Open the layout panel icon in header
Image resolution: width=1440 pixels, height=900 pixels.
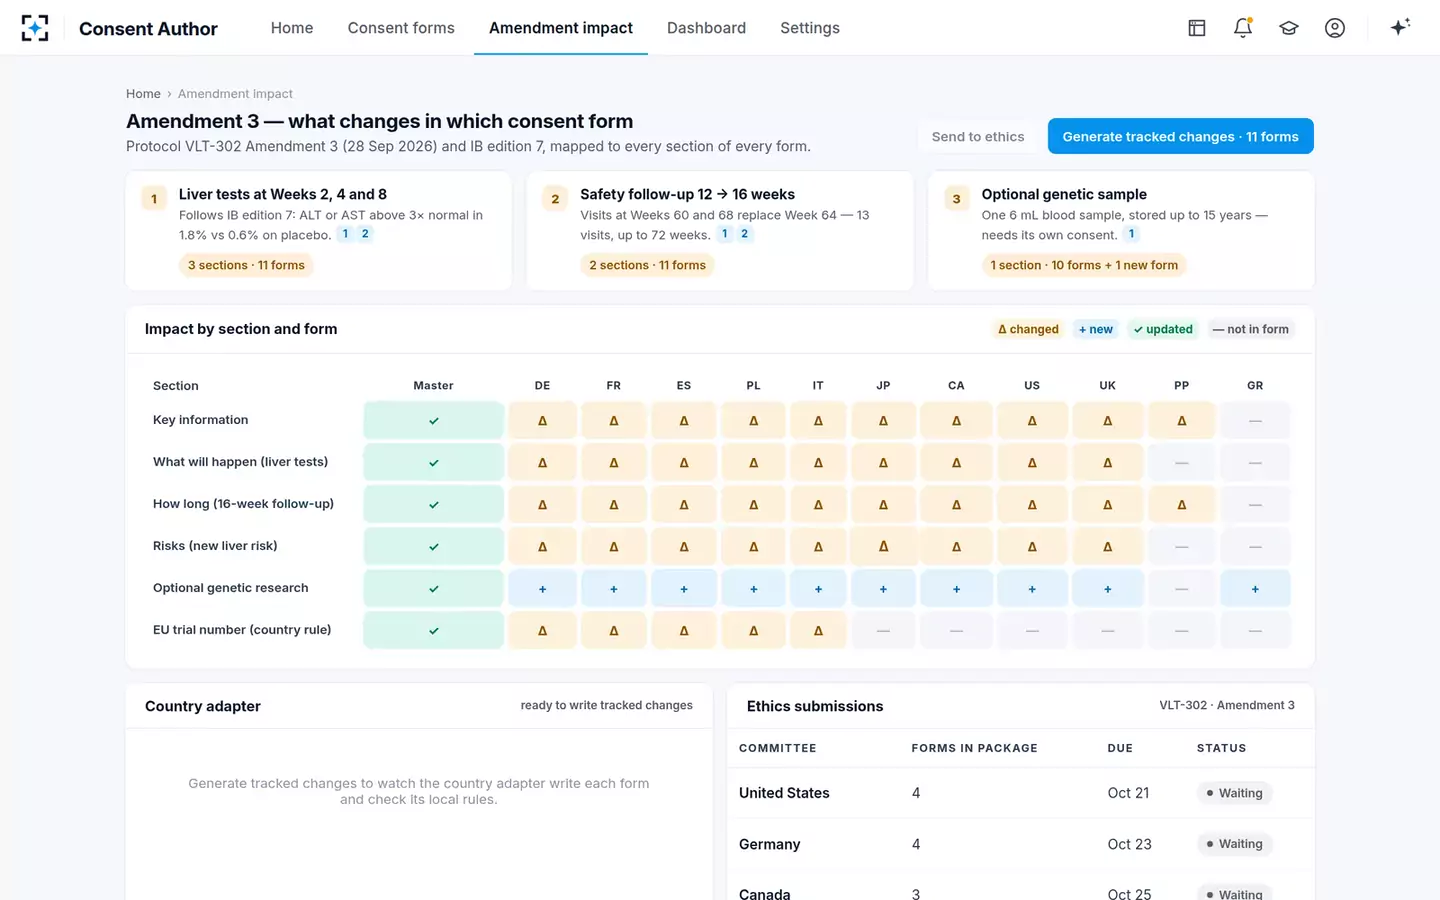pos(1197,28)
